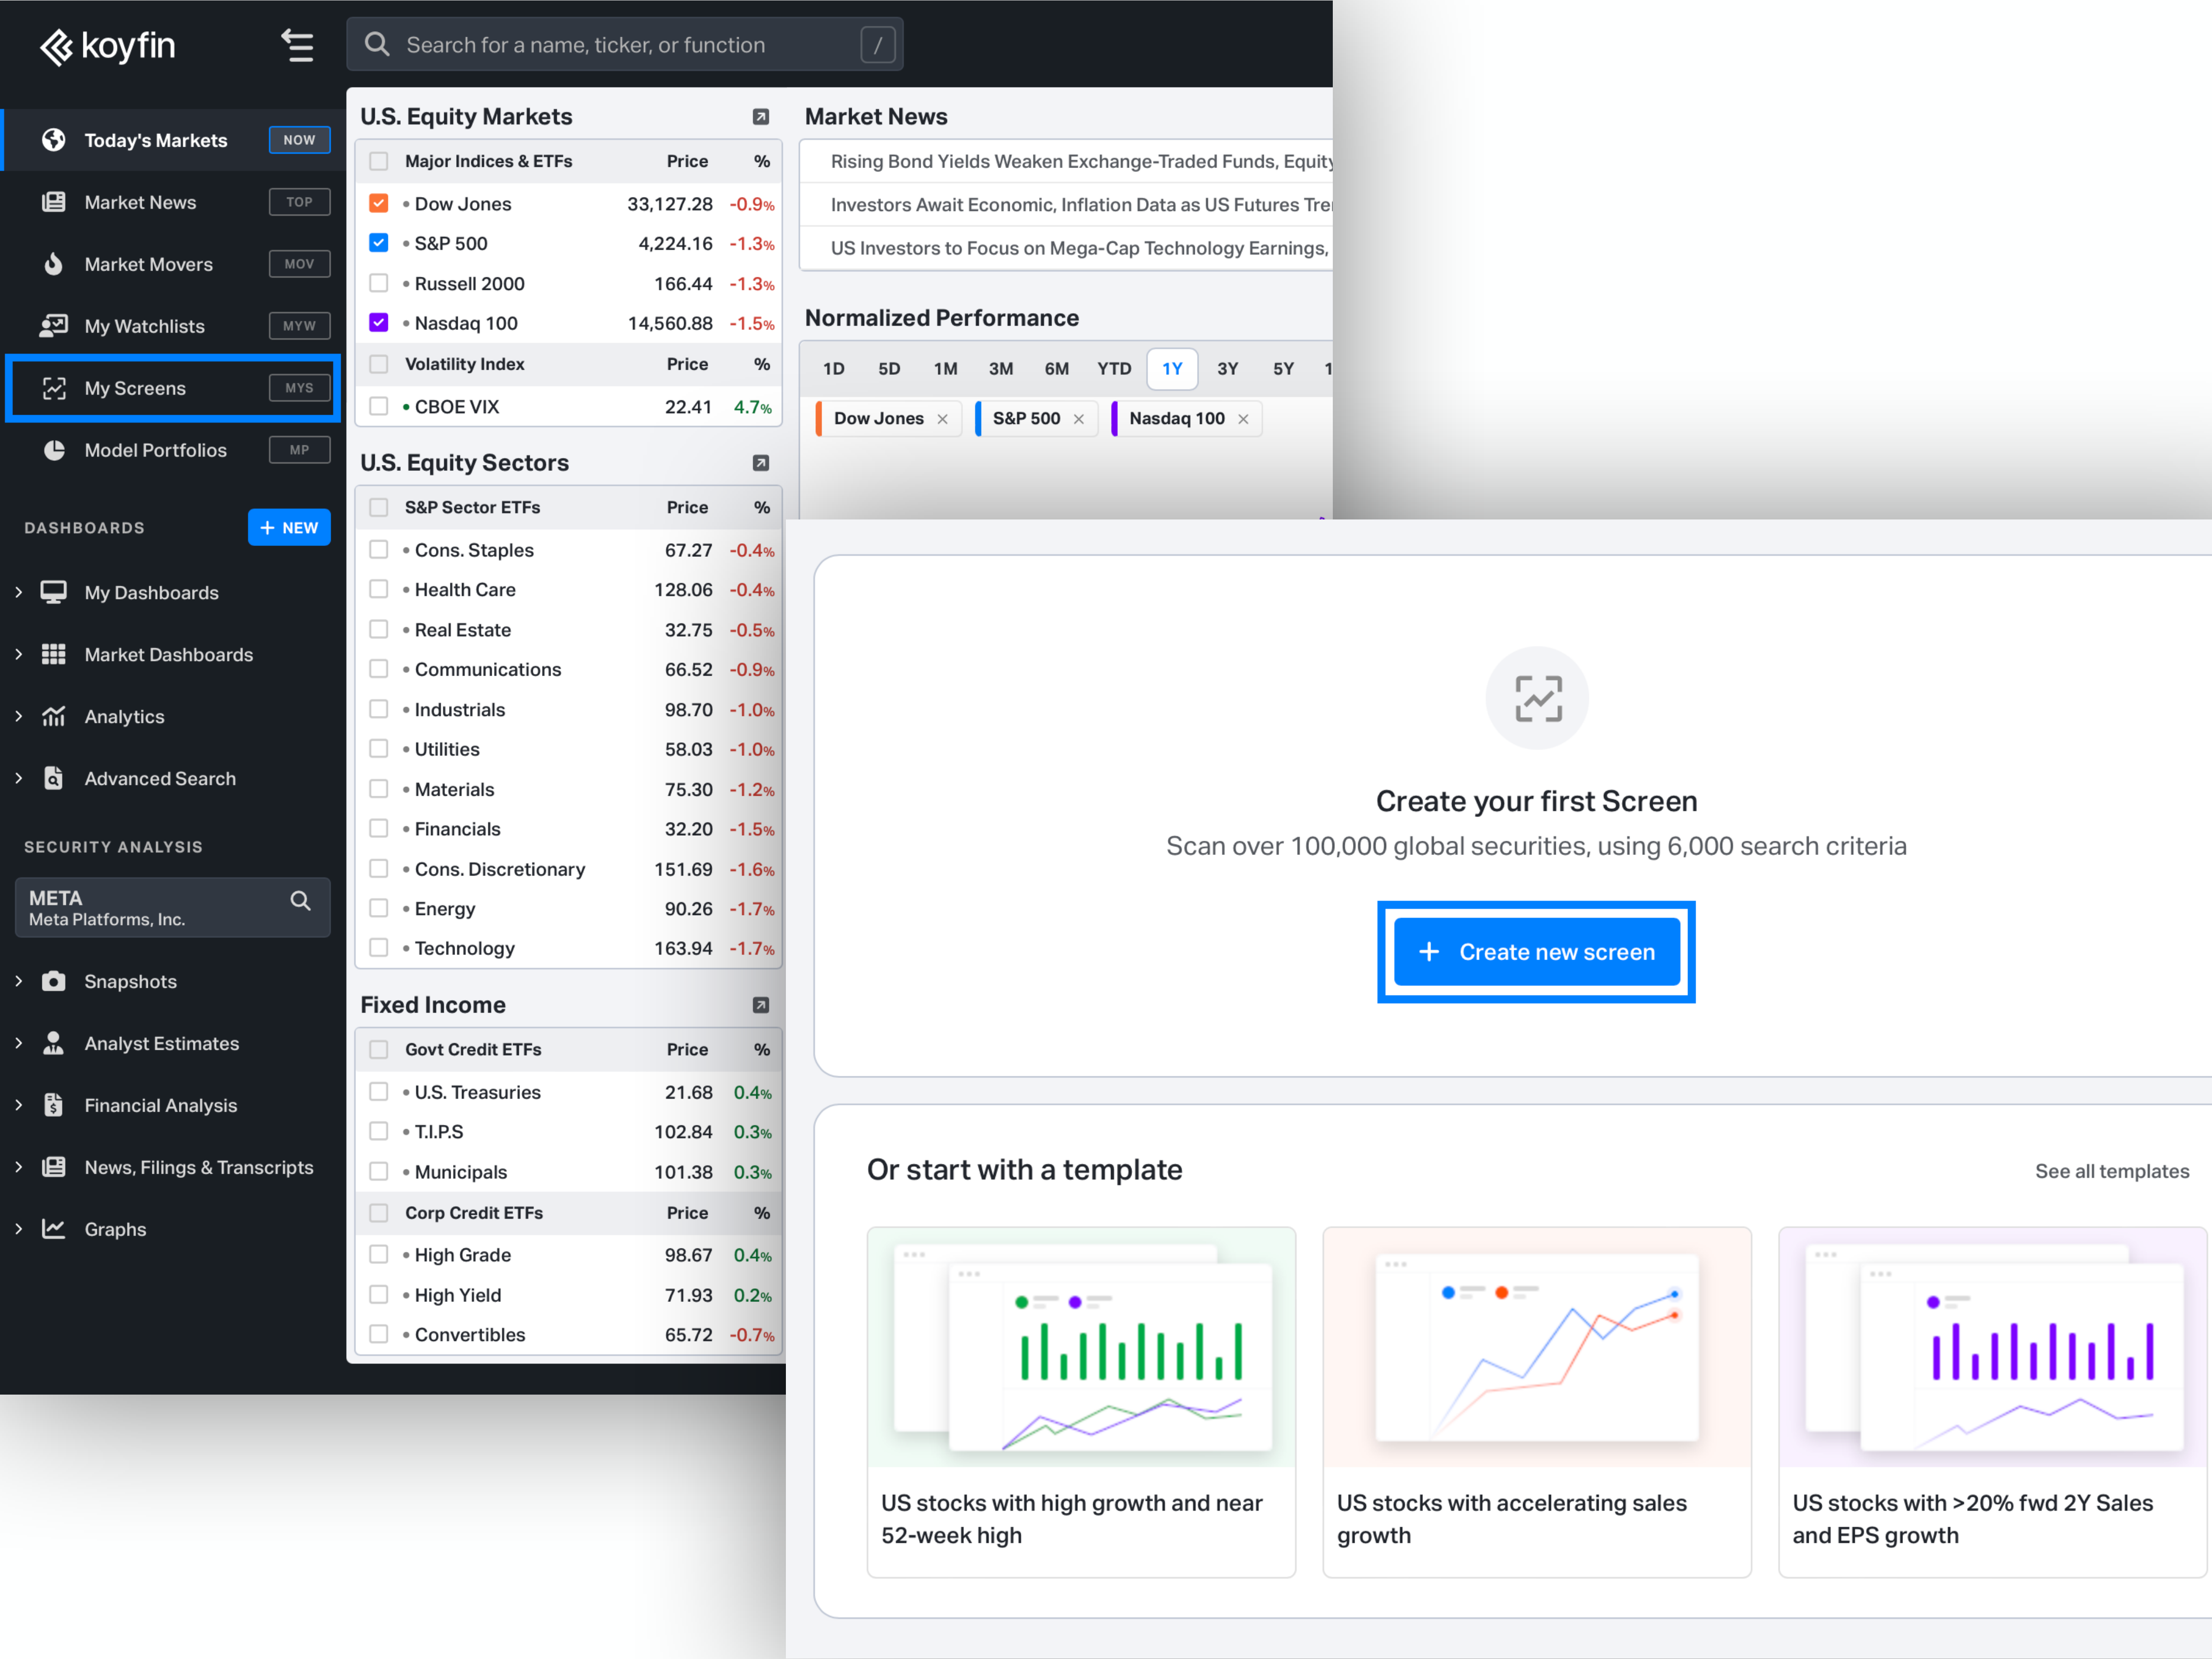The width and height of the screenshot is (2212, 1659).
Task: Check the U.S. Treasuries checkbox
Action: coord(379,1091)
